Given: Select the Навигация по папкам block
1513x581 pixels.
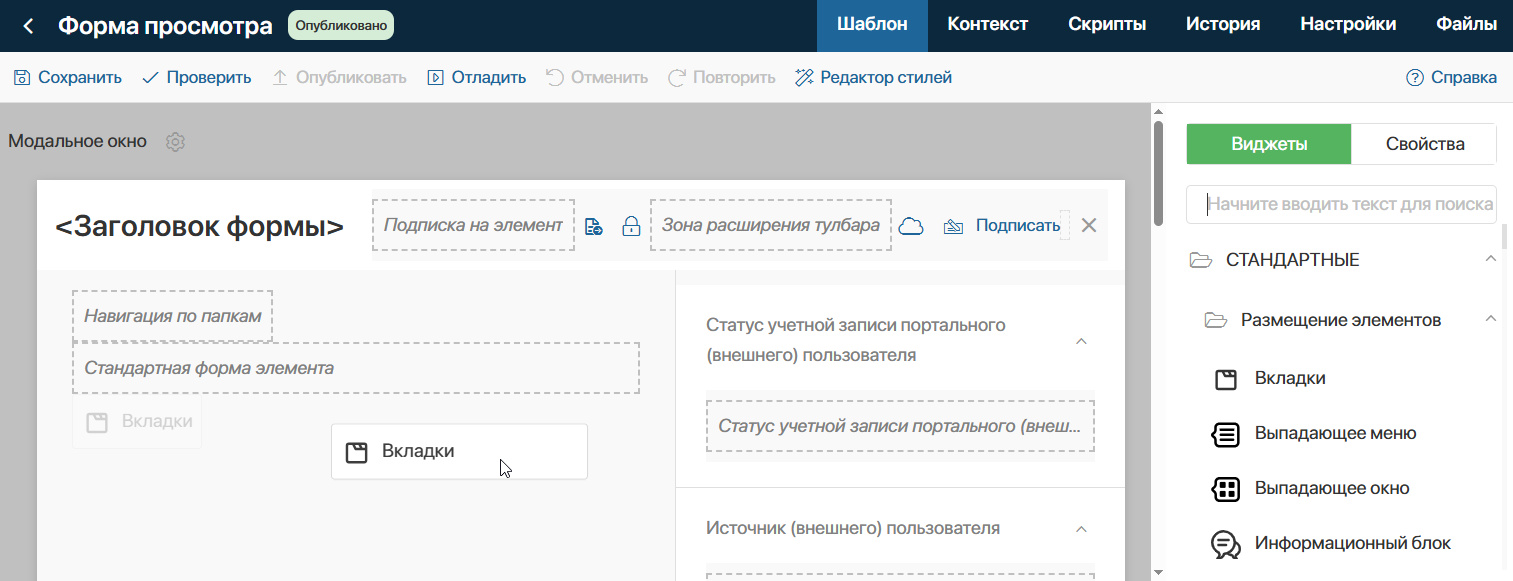Looking at the screenshot, I should [172, 316].
